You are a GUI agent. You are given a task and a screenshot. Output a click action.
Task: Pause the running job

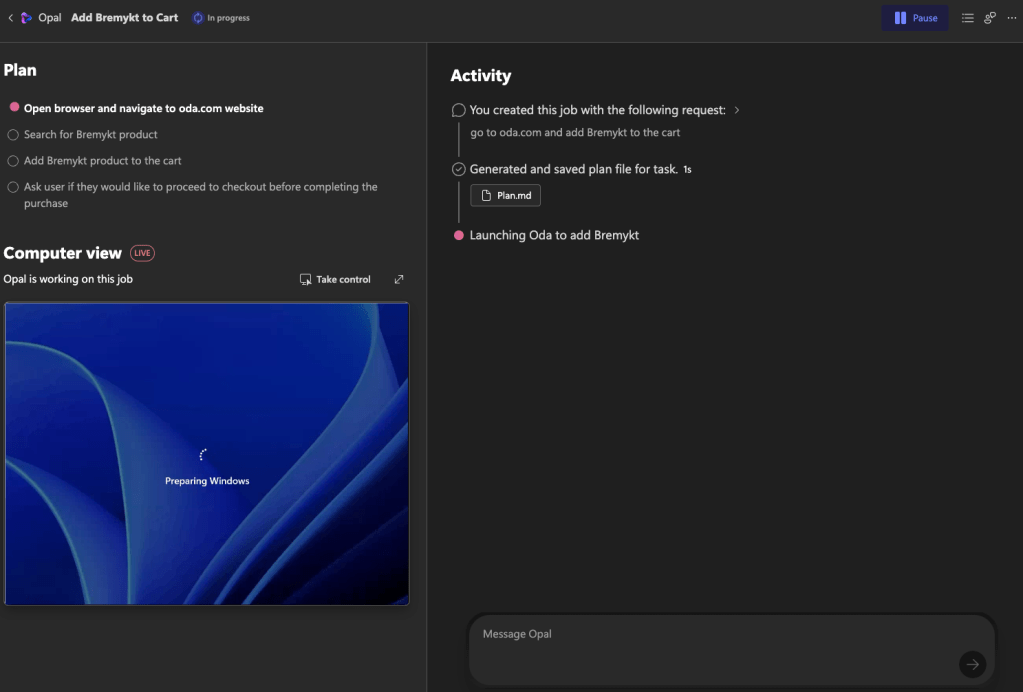(x=914, y=18)
